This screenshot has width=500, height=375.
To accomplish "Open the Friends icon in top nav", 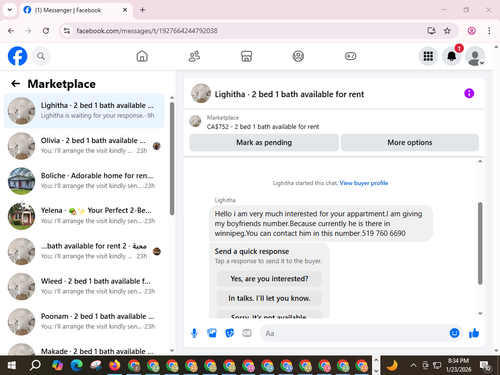I will [194, 56].
